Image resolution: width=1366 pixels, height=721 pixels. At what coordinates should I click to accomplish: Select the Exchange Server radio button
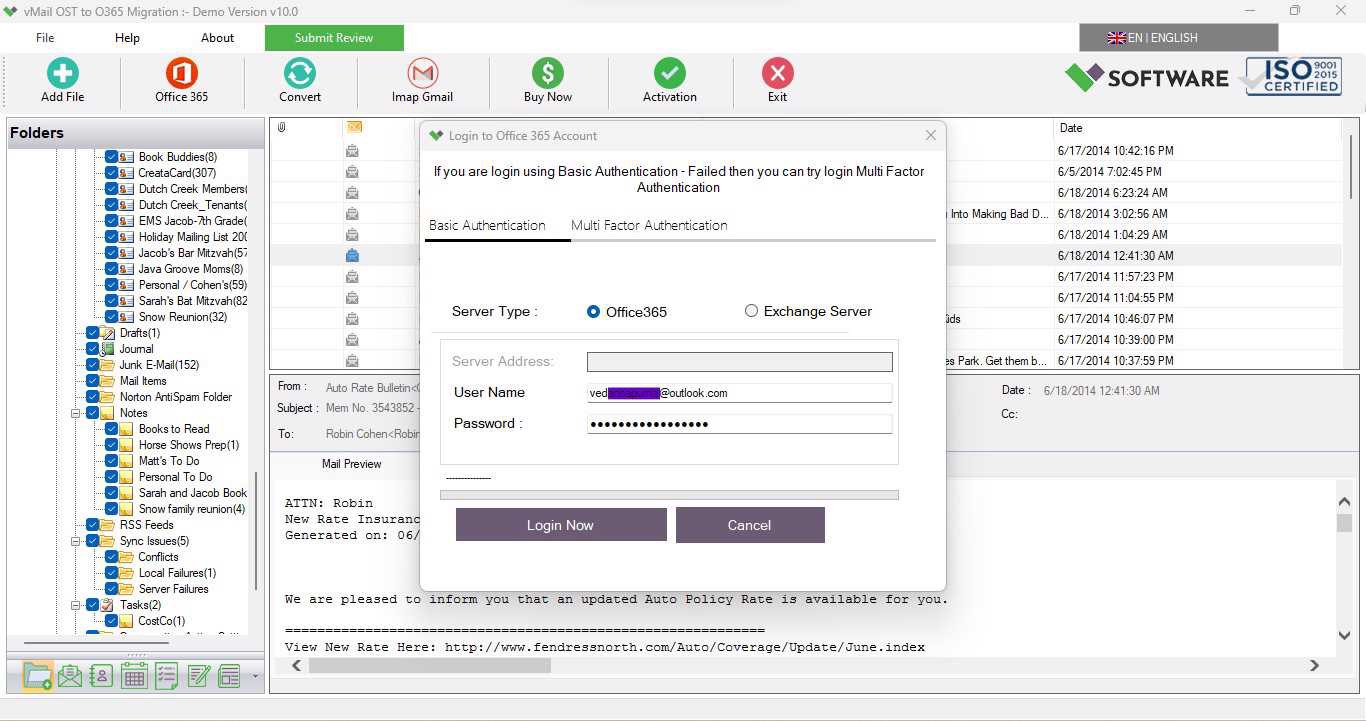(x=752, y=311)
